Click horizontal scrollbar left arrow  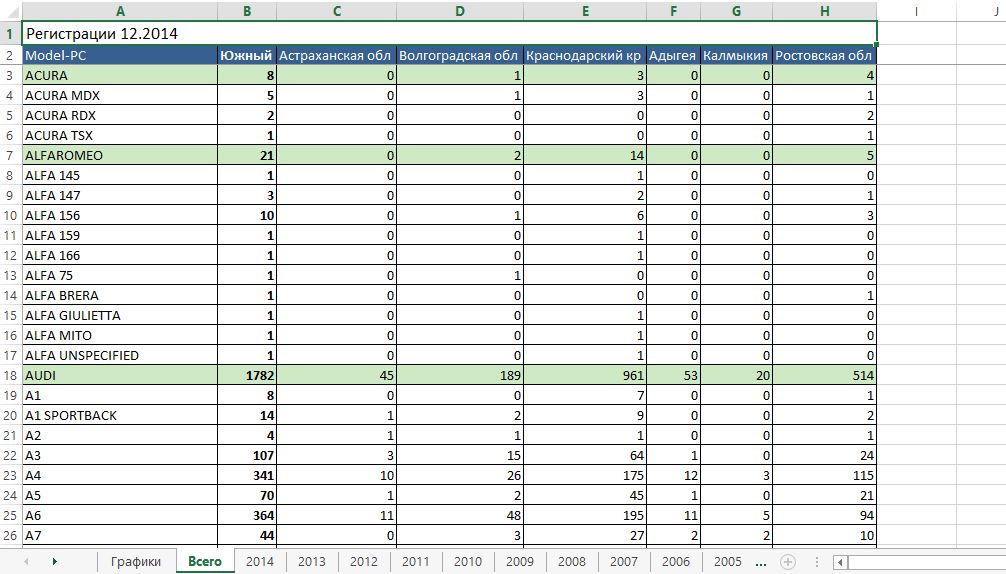pyautogui.click(x=840, y=562)
